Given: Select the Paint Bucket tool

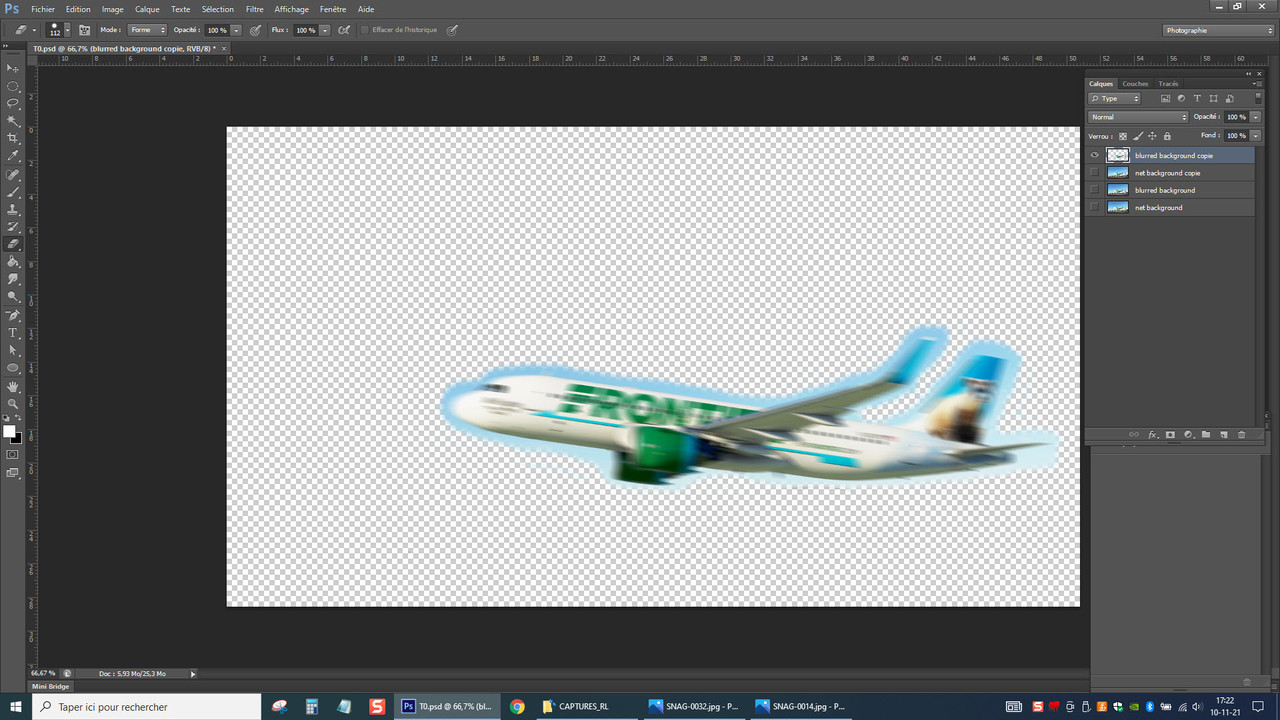Looking at the screenshot, I should [13, 262].
